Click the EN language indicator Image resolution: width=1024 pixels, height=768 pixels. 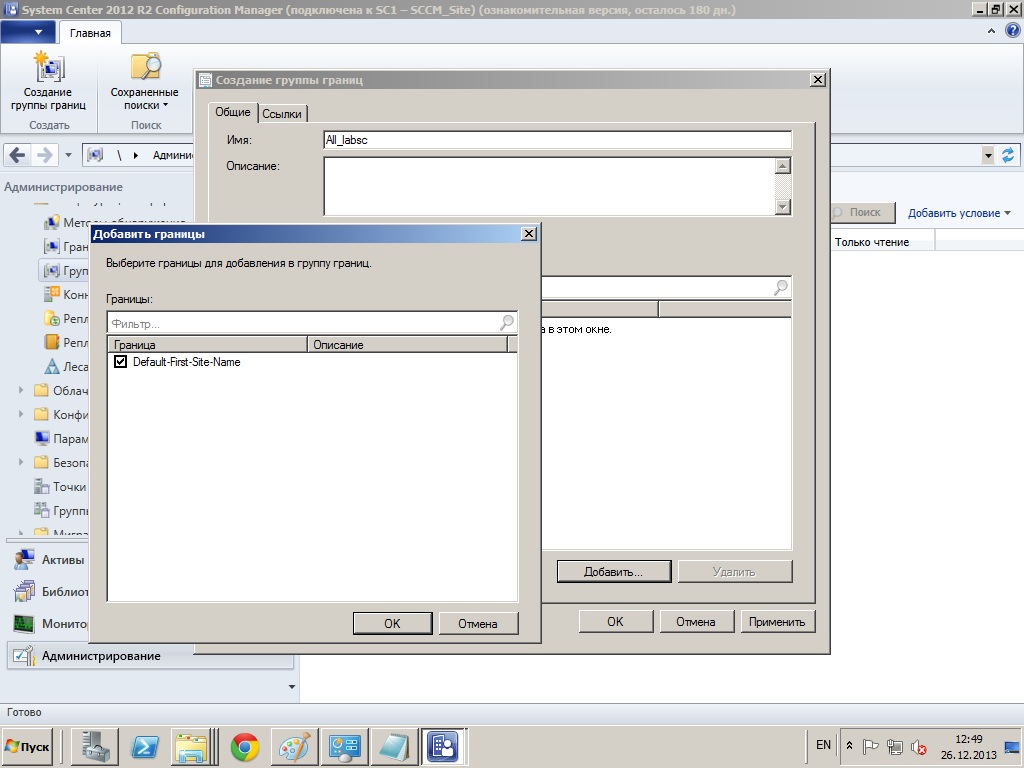pyautogui.click(x=823, y=745)
